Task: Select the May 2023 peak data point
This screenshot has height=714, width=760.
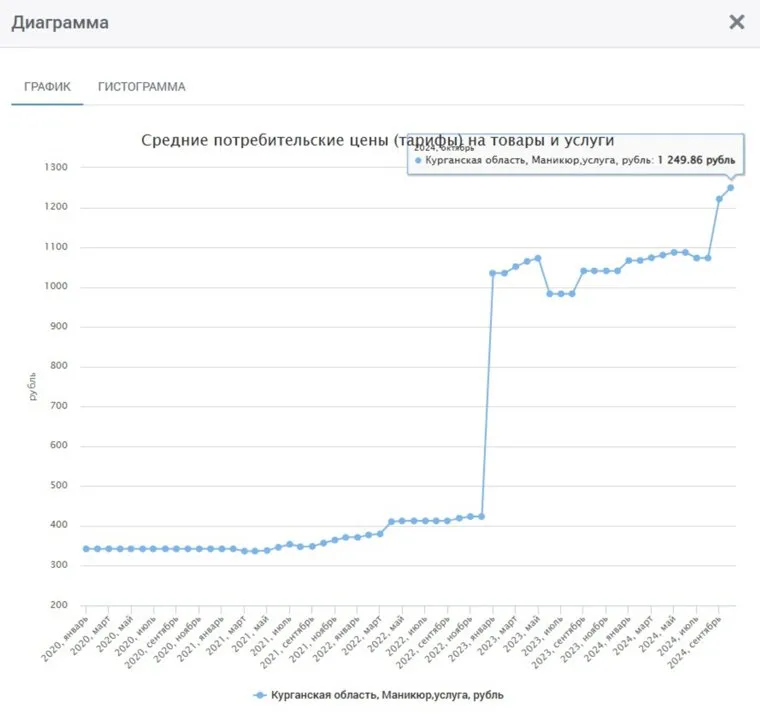Action: [538, 258]
